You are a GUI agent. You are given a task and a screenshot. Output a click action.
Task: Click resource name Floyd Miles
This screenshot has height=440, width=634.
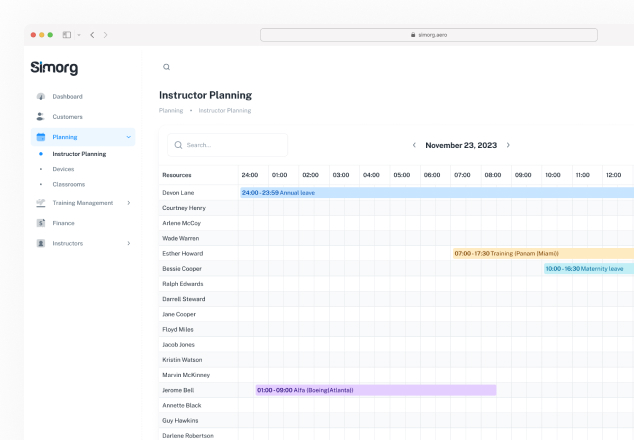178,330
